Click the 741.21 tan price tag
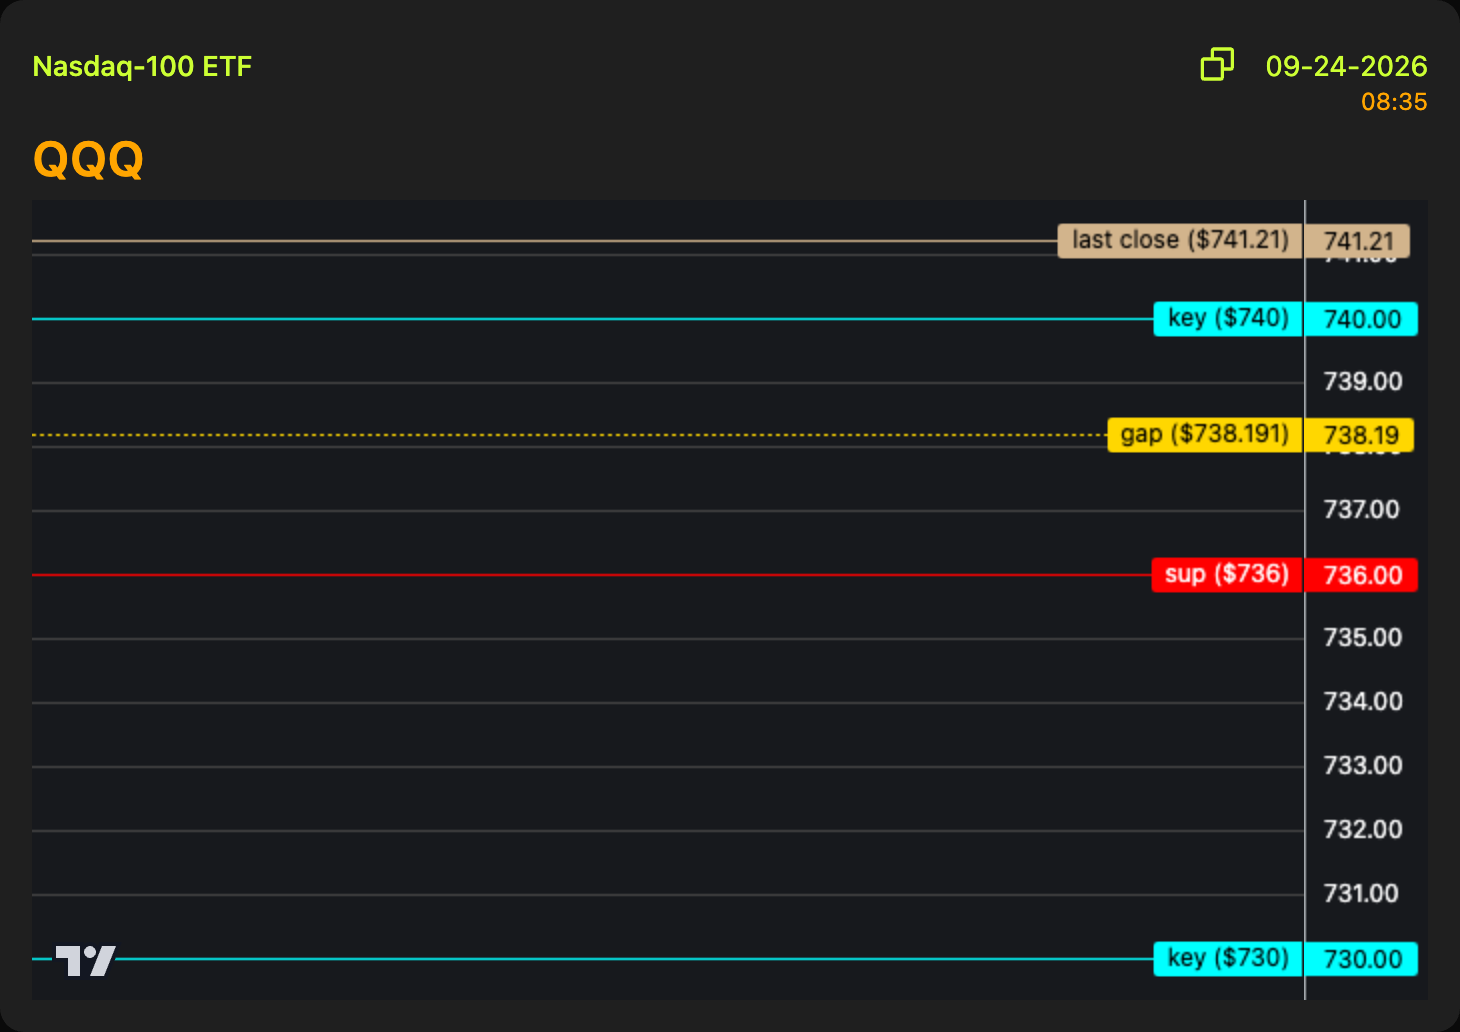Viewport: 1460px width, 1032px height. (x=1358, y=241)
